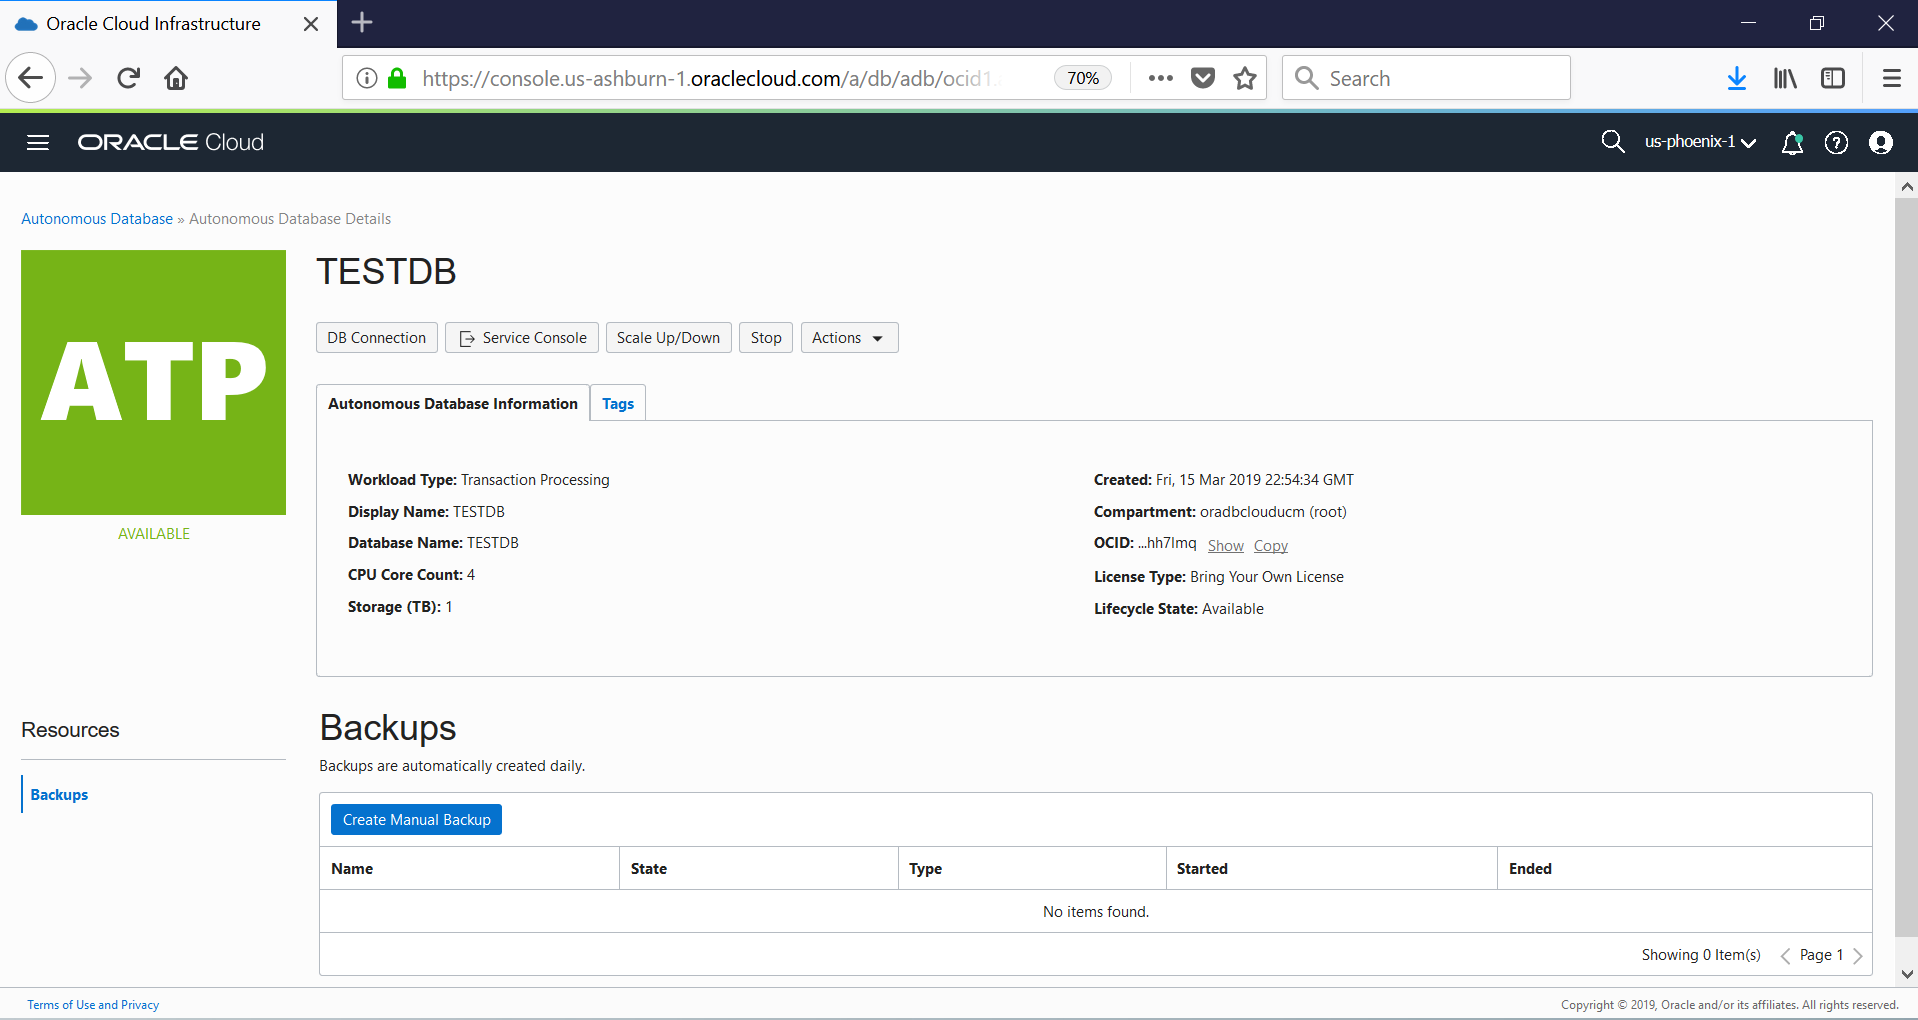Go to the previous backups page
This screenshot has height=1020, width=1918.
(1785, 956)
